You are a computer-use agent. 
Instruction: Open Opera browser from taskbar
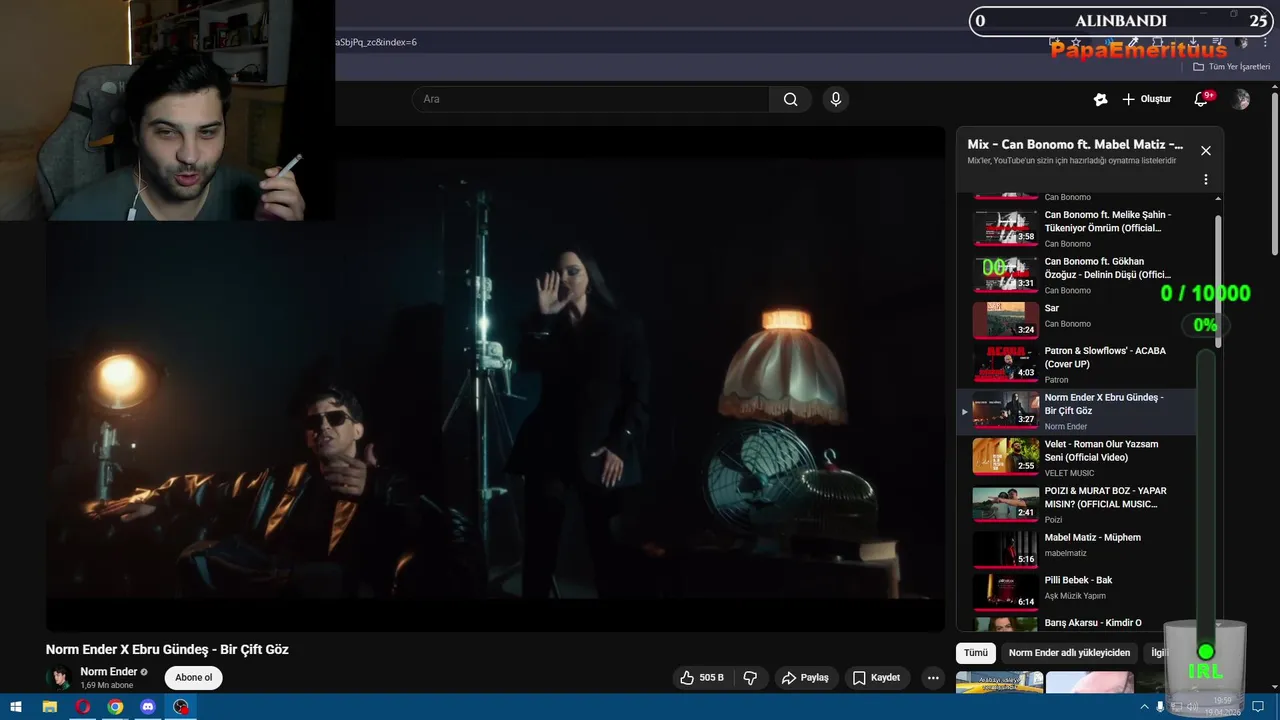coord(82,706)
